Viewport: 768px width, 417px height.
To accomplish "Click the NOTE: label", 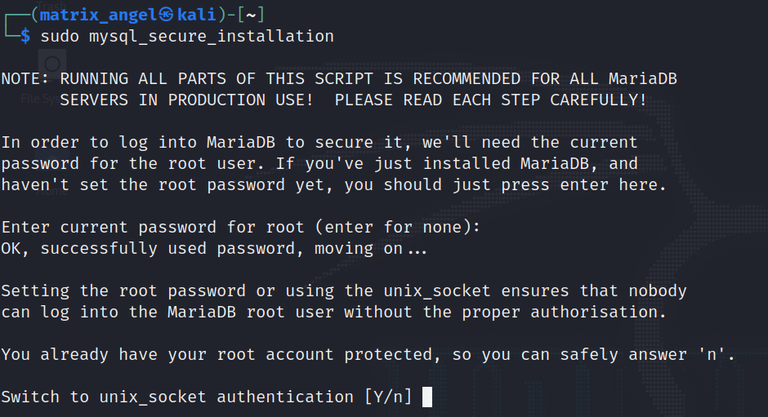I will click(25, 78).
